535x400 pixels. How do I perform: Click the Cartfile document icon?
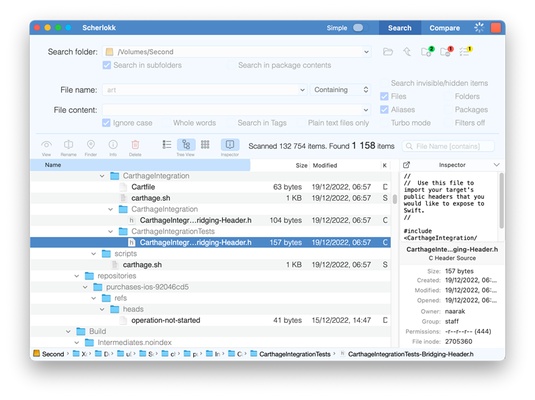pyautogui.click(x=123, y=187)
